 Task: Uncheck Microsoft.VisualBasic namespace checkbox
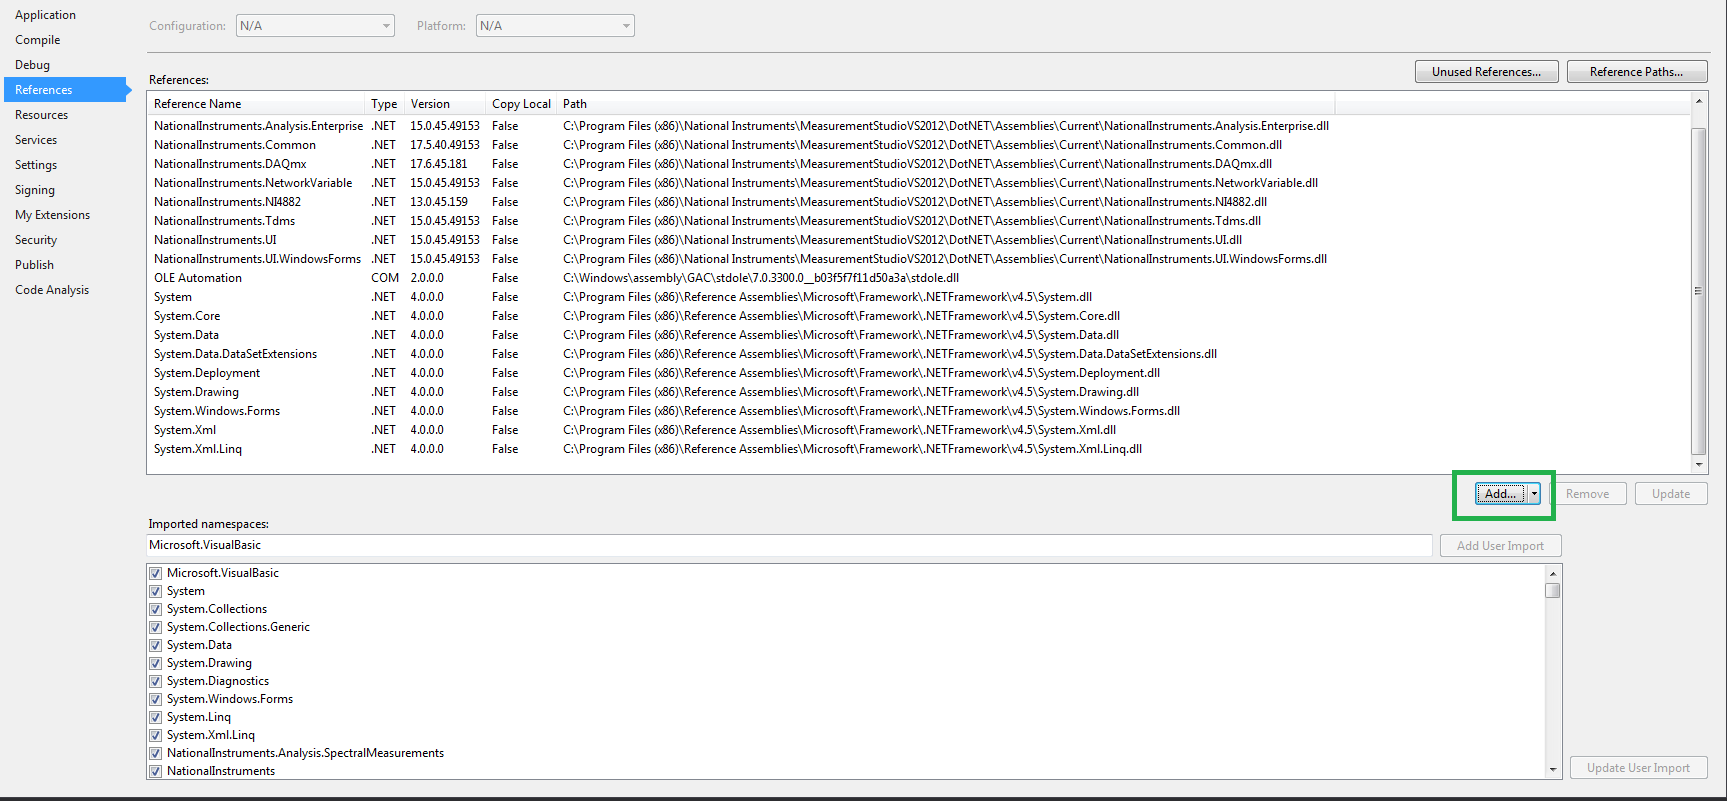tap(155, 574)
